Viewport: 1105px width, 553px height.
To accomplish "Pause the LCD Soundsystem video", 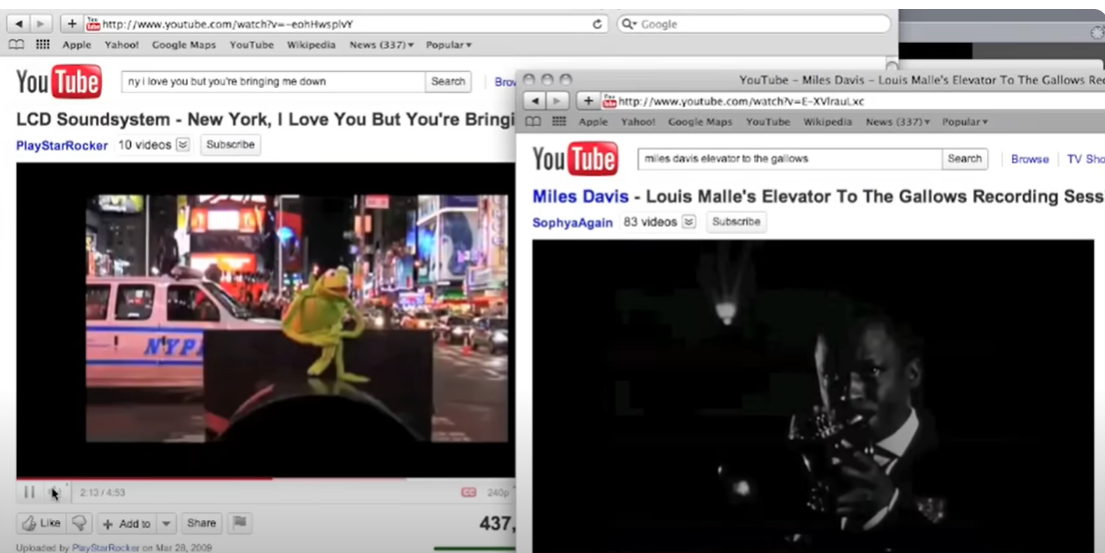I will tap(29, 492).
